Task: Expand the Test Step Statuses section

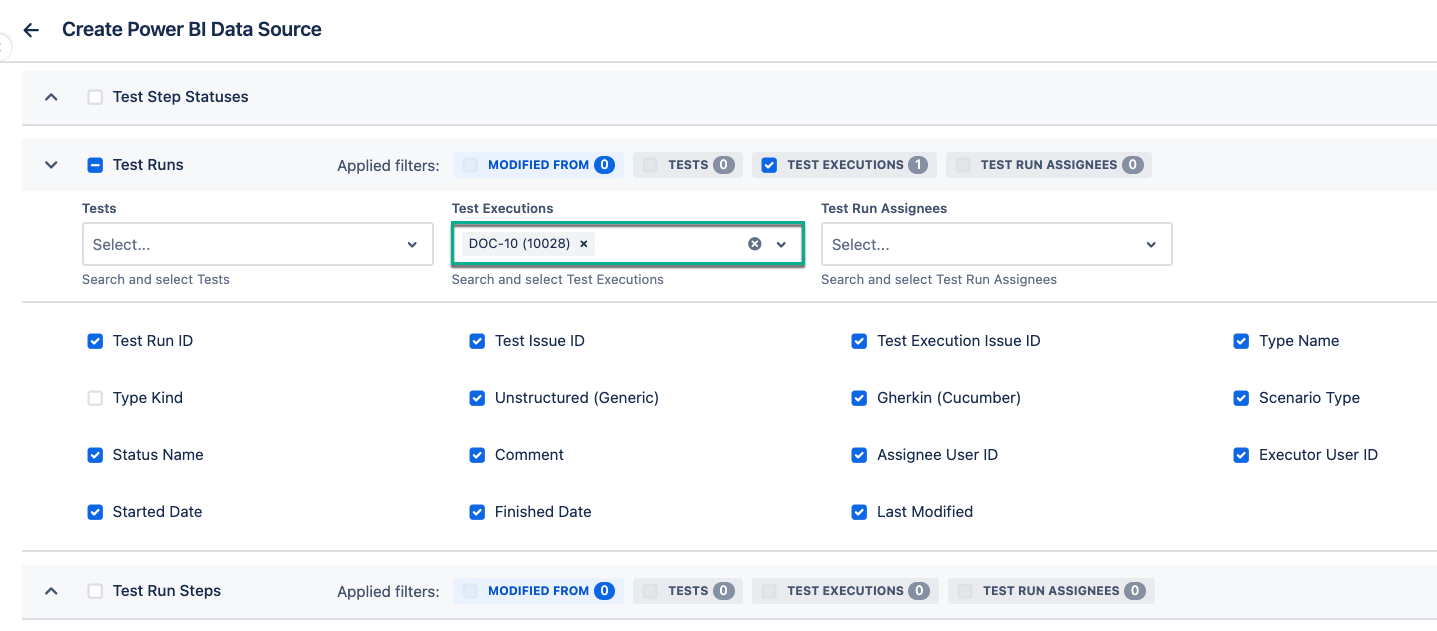Action: 51,97
